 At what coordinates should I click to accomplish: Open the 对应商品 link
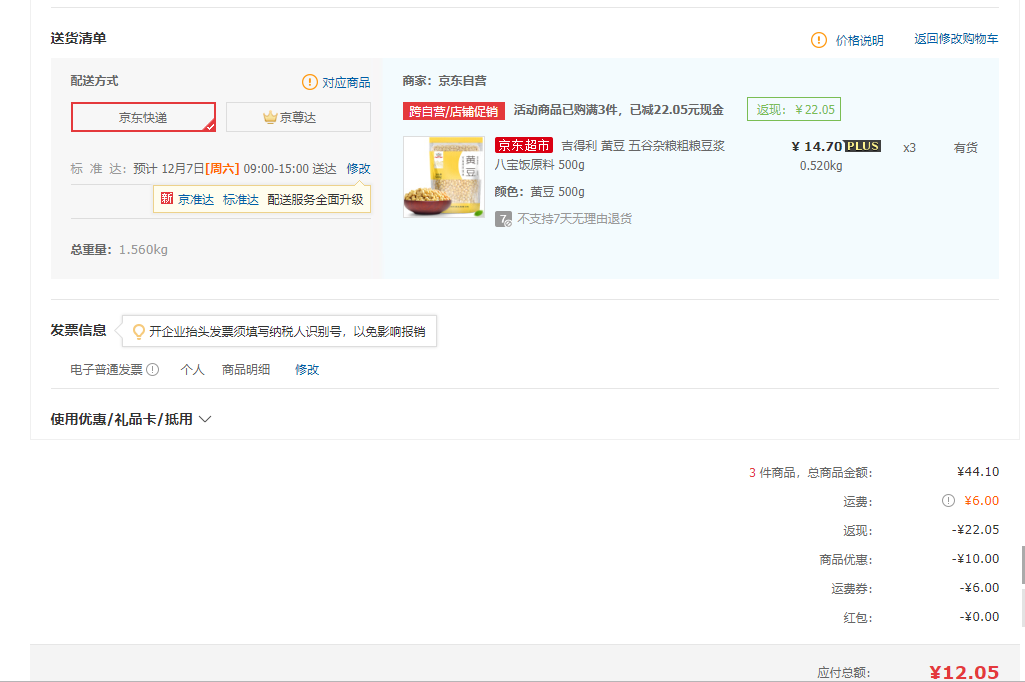[x=346, y=82]
